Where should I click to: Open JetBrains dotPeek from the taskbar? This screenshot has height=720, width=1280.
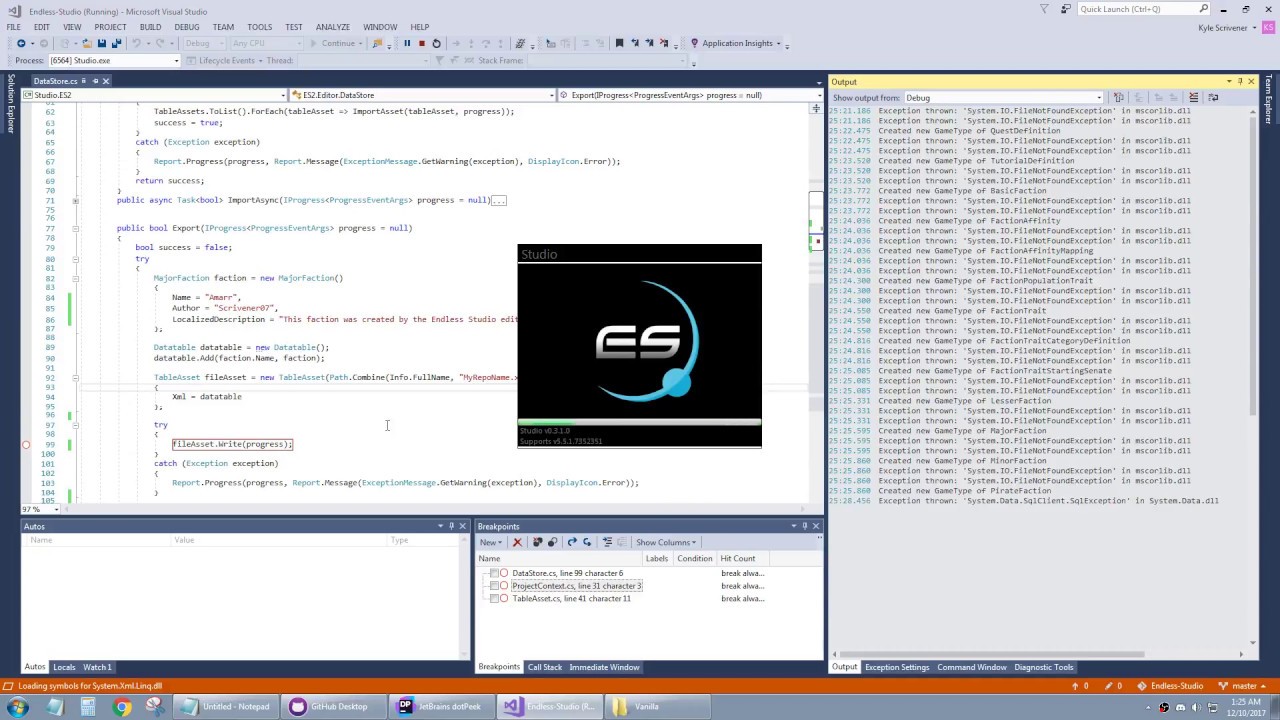click(x=440, y=706)
